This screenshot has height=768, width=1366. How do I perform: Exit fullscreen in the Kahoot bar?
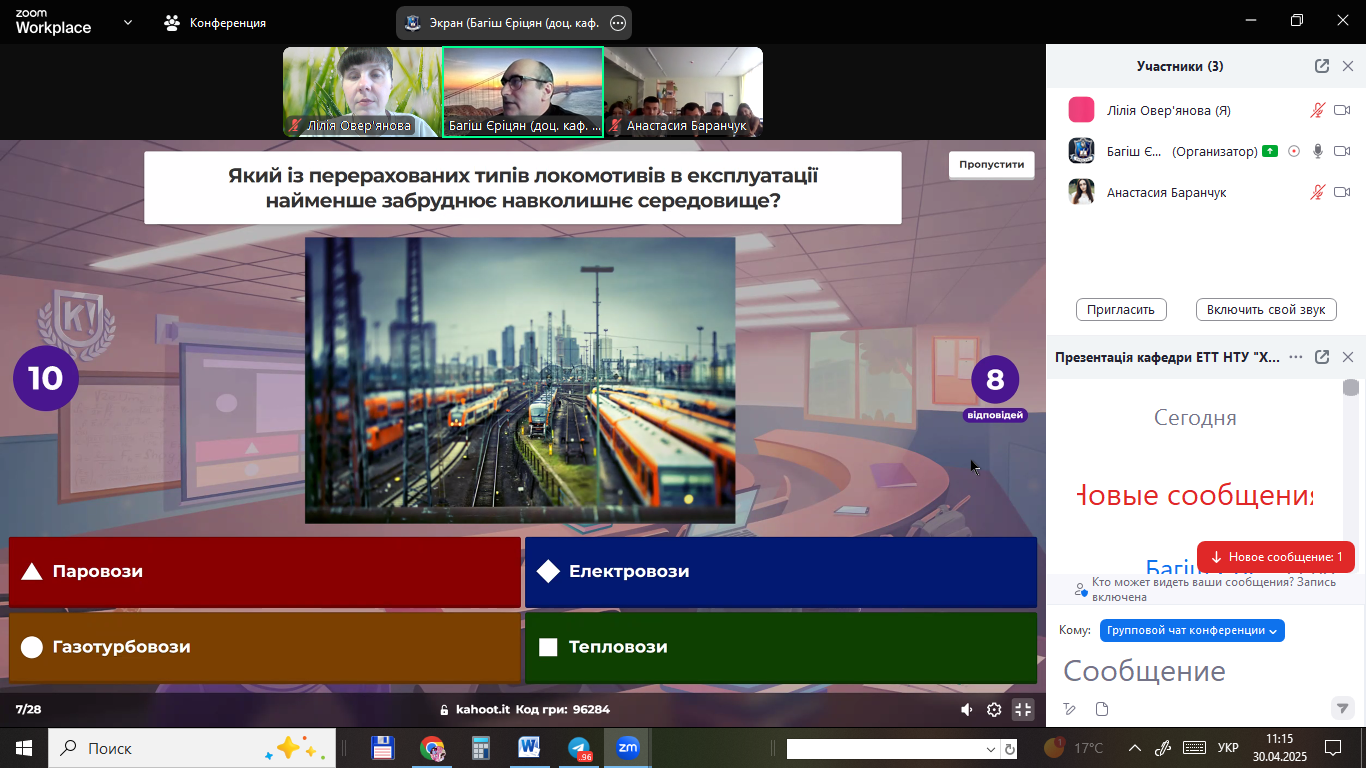tap(1022, 709)
